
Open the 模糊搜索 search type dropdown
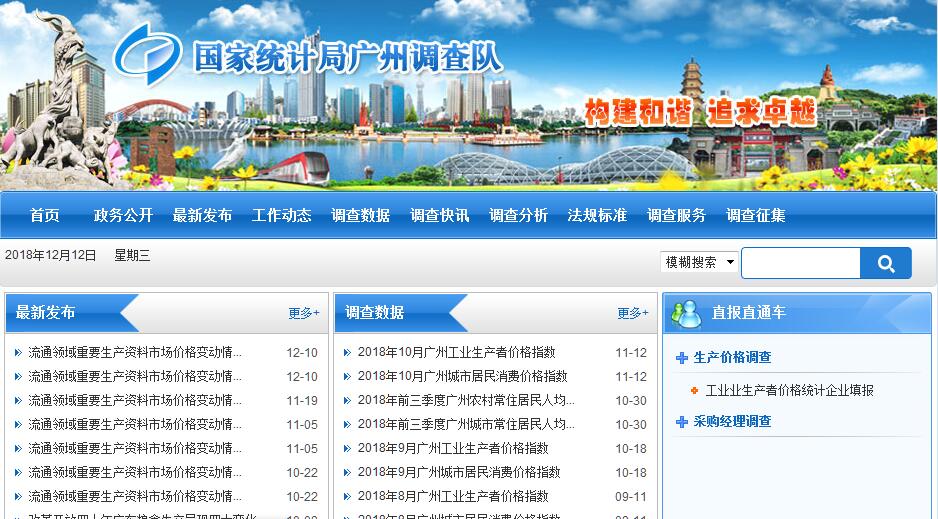pyautogui.click(x=699, y=262)
